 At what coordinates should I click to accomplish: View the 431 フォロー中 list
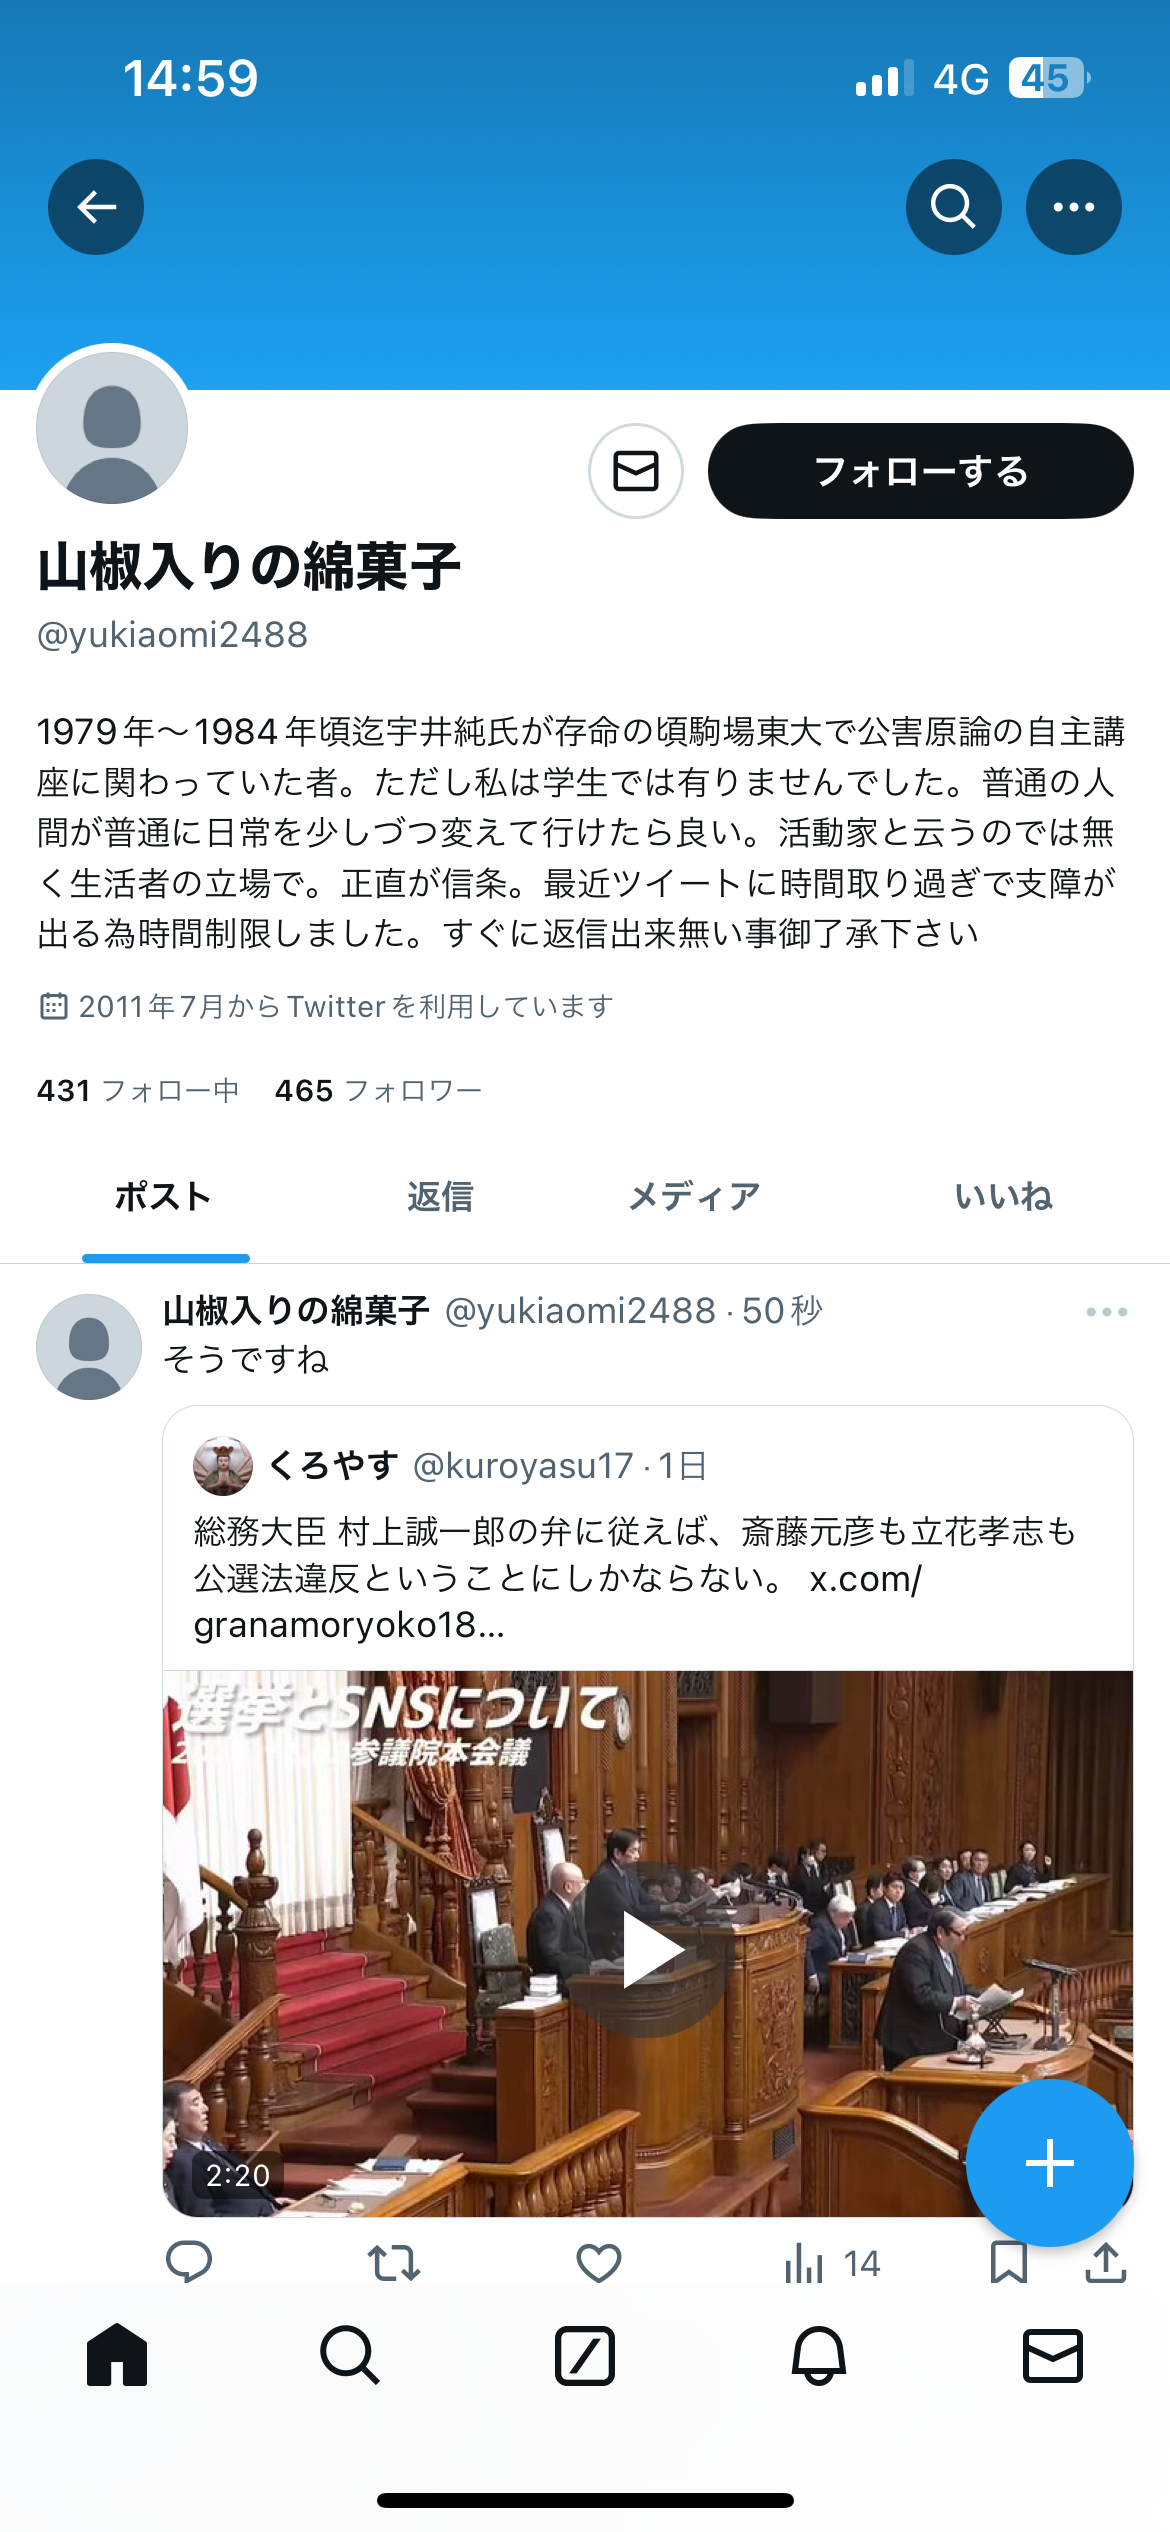(138, 1090)
